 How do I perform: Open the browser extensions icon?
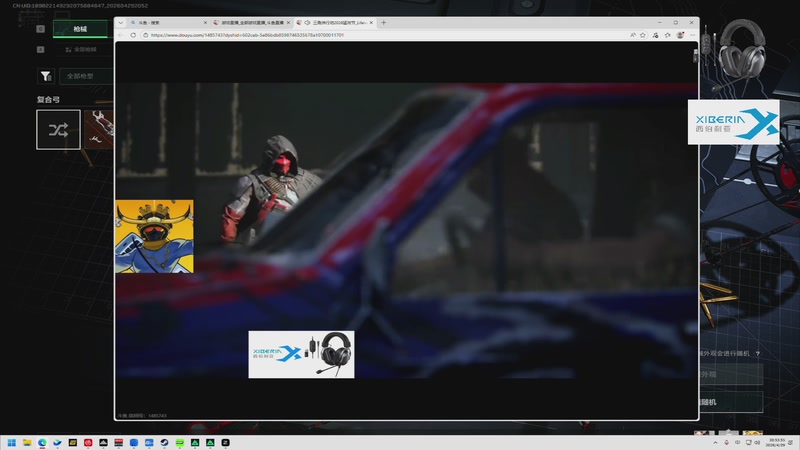click(x=656, y=35)
